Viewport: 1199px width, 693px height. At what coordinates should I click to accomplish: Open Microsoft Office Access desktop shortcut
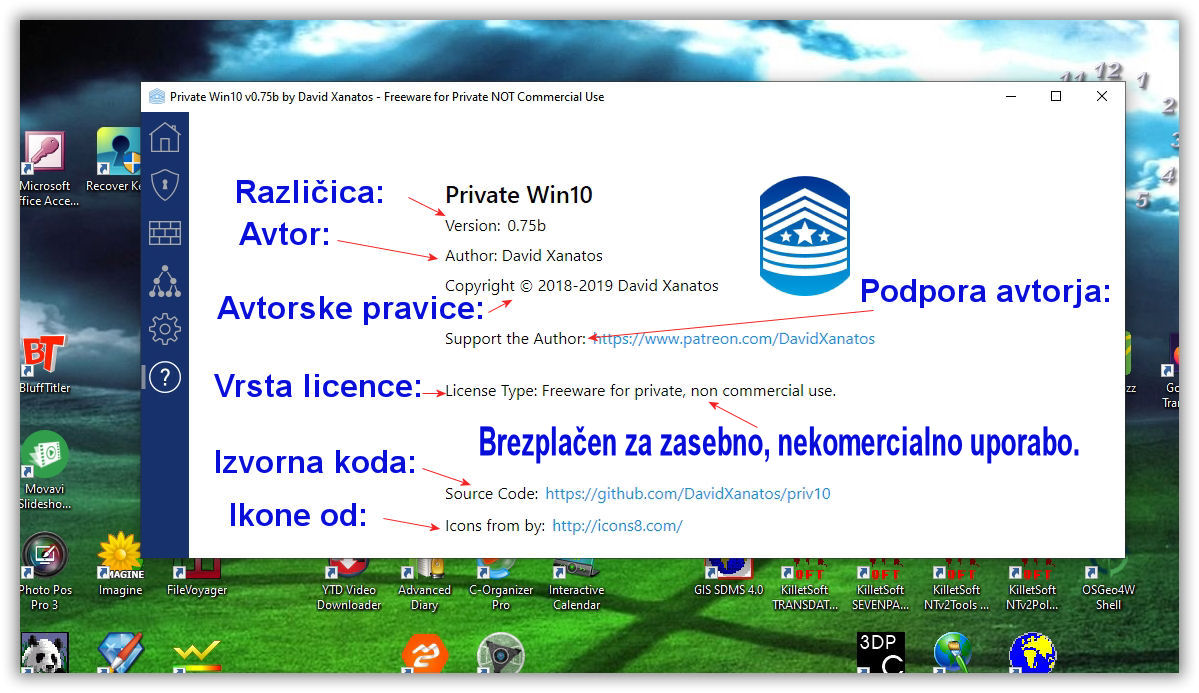[47, 168]
